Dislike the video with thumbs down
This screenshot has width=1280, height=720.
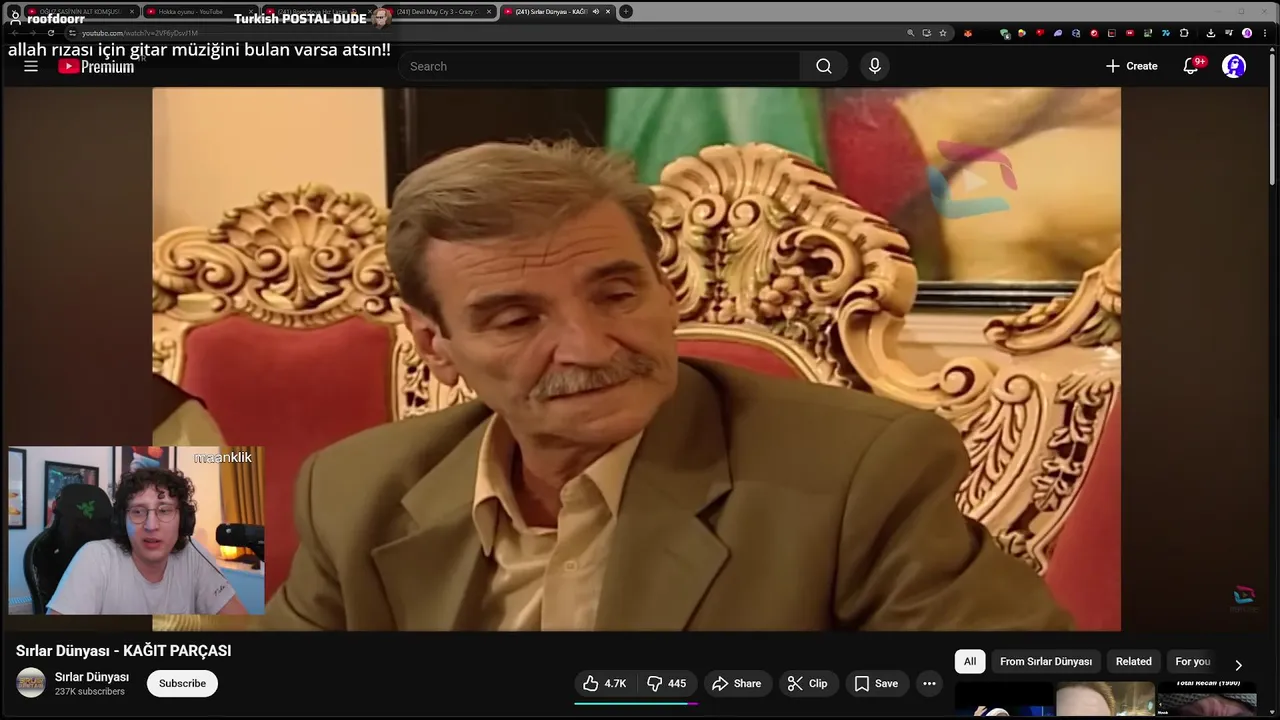click(x=666, y=683)
